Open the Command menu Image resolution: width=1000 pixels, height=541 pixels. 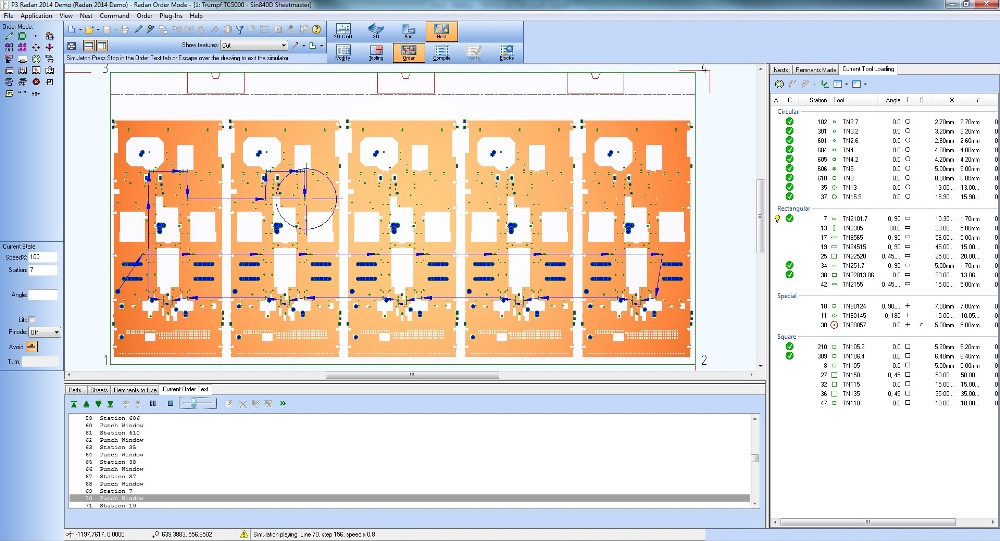[114, 16]
